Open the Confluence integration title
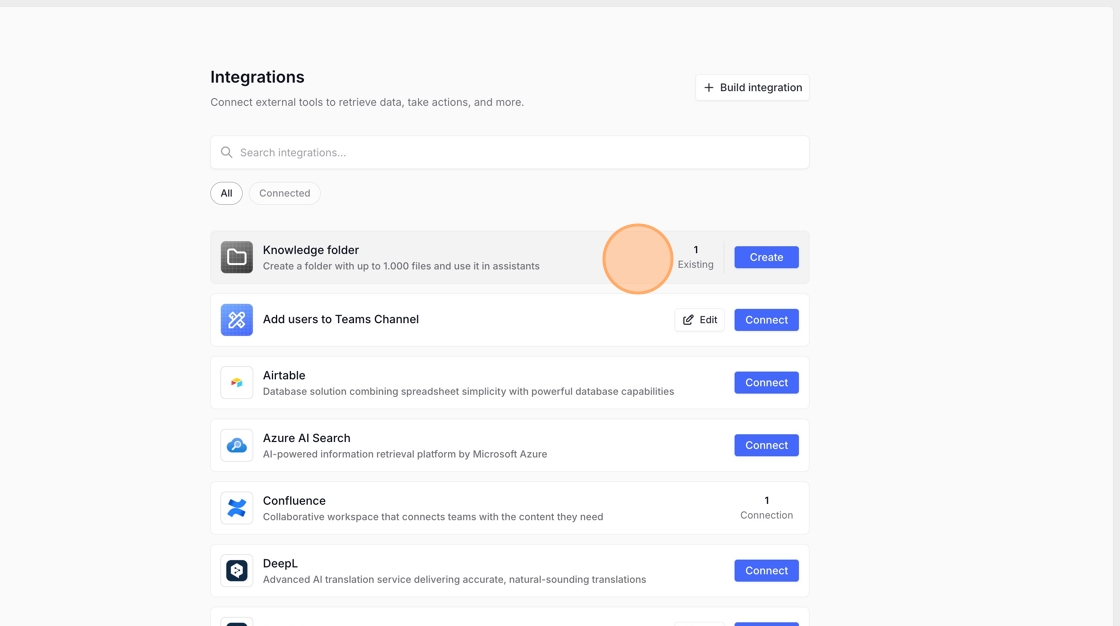 pos(294,501)
